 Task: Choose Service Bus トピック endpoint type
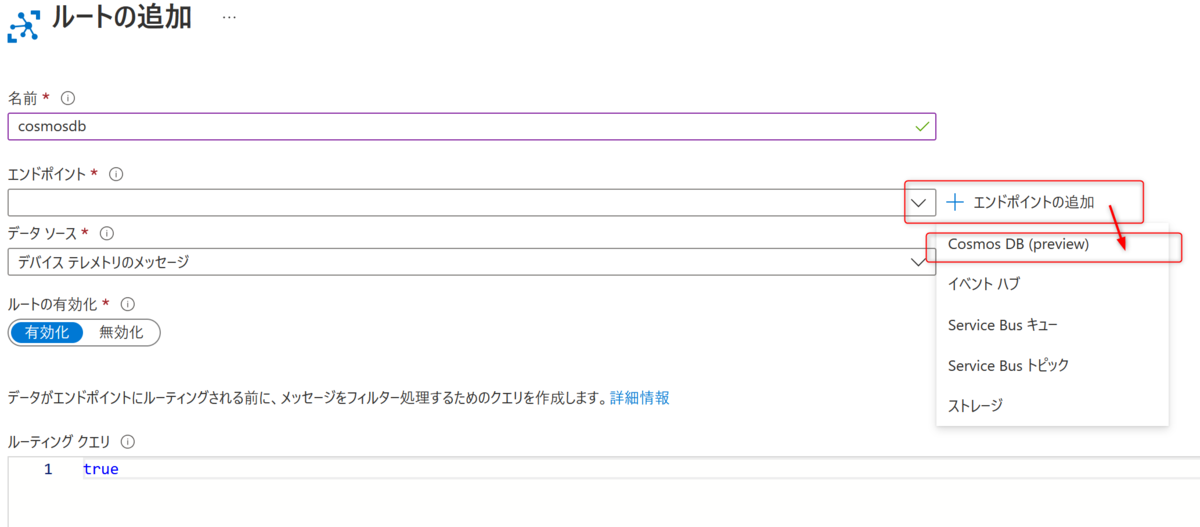click(1008, 365)
